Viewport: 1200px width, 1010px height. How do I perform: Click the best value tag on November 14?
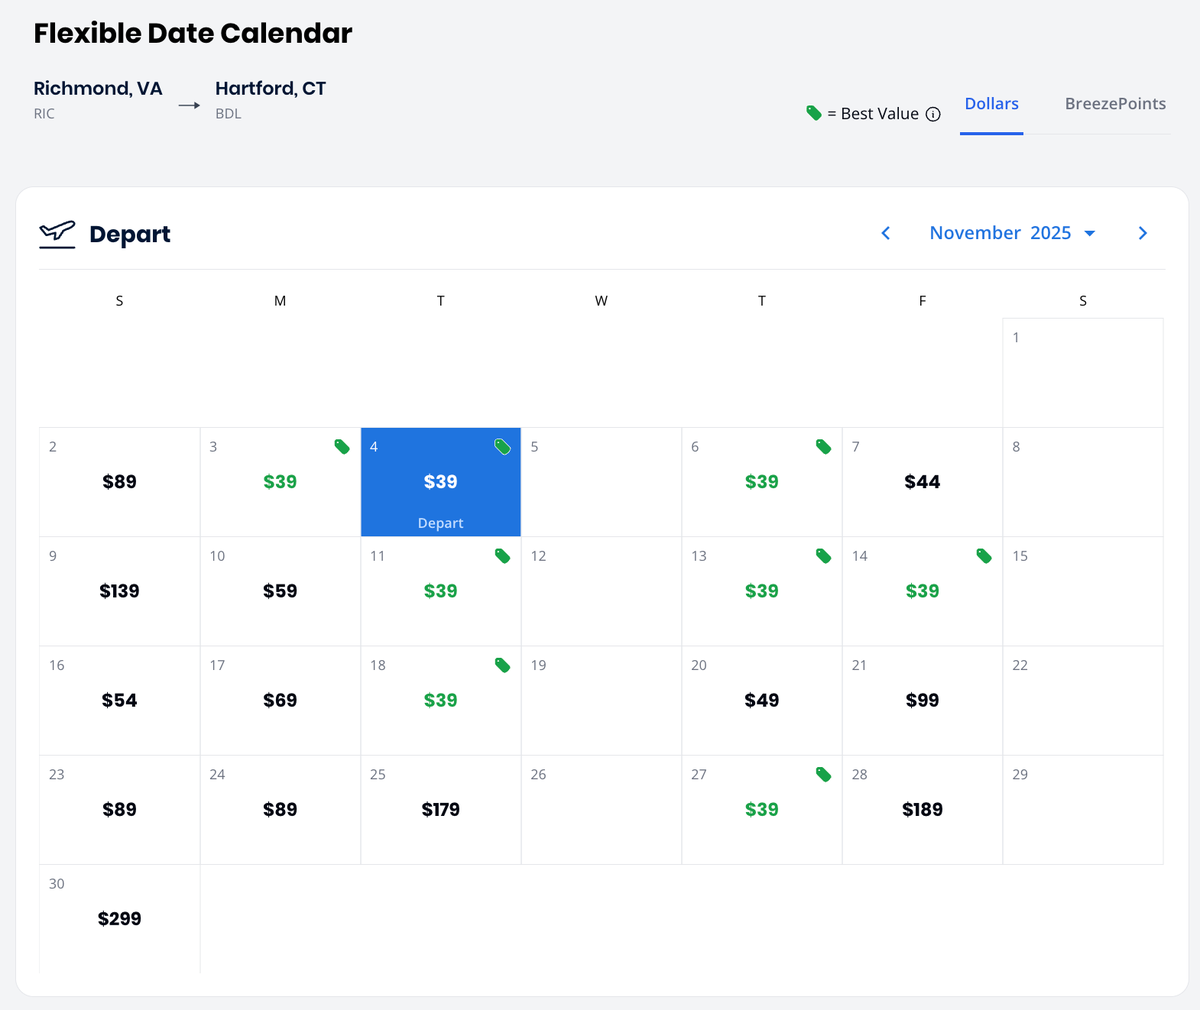point(984,556)
